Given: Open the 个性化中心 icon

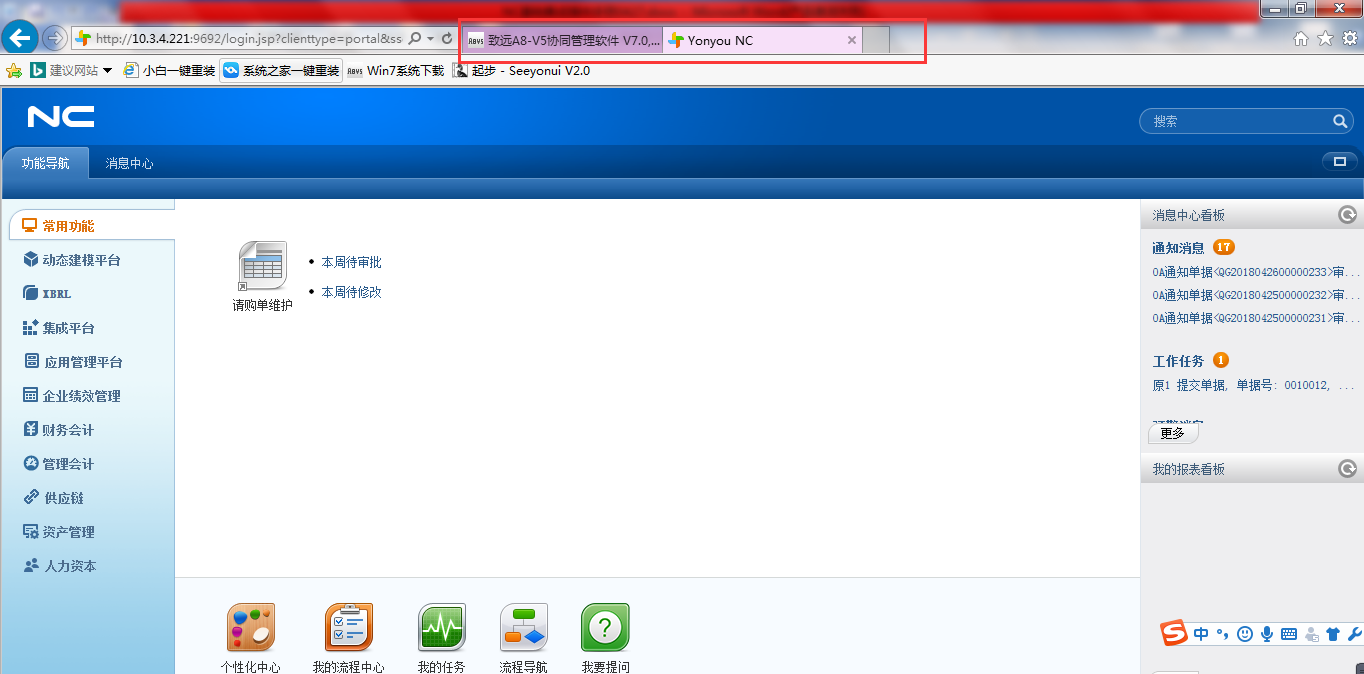Looking at the screenshot, I should point(251,629).
